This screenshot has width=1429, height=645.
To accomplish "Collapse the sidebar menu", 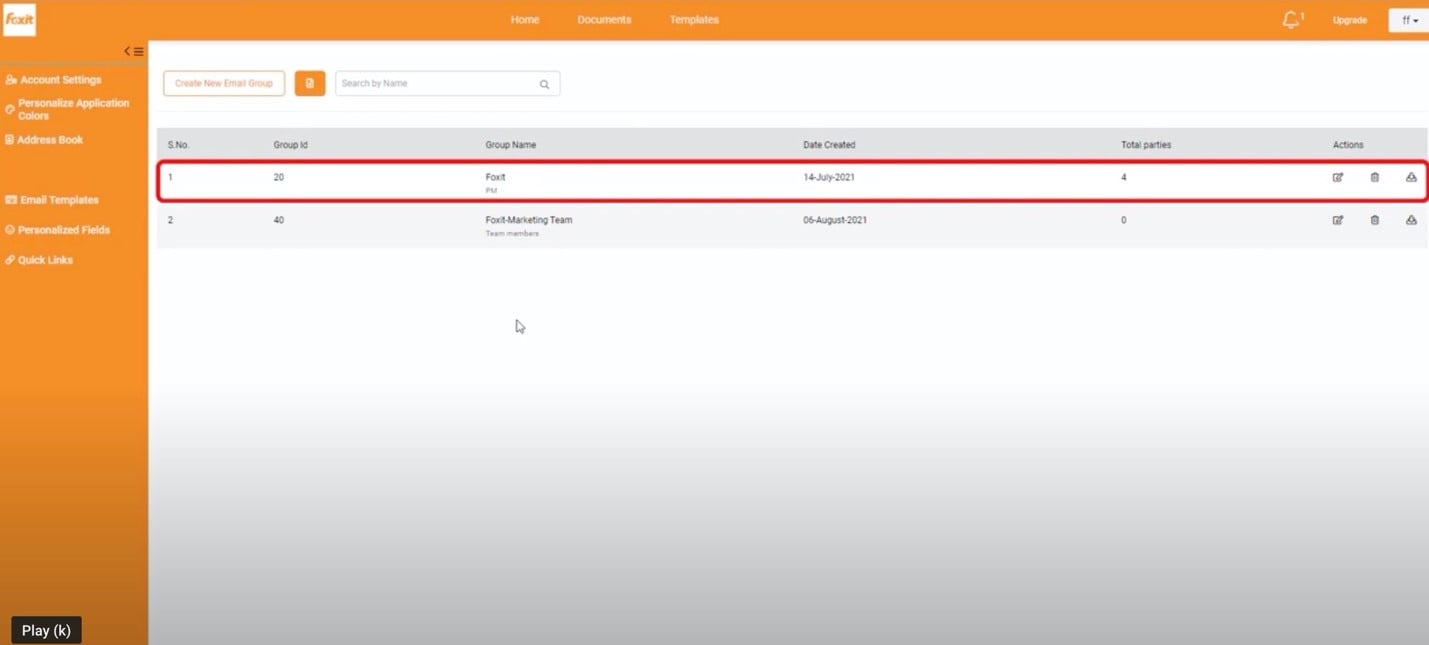I will click(134, 51).
